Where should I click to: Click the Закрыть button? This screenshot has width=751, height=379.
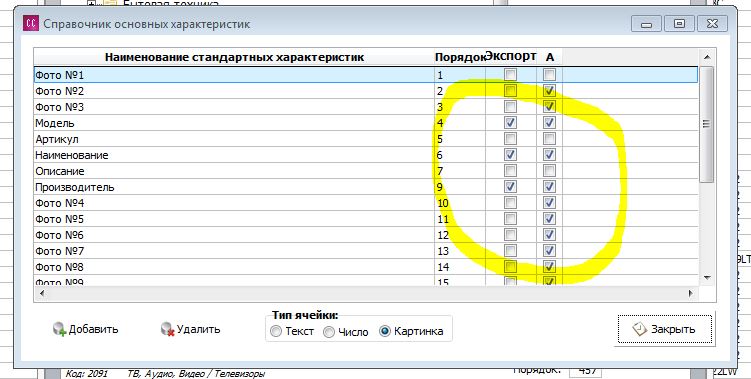[665, 329]
